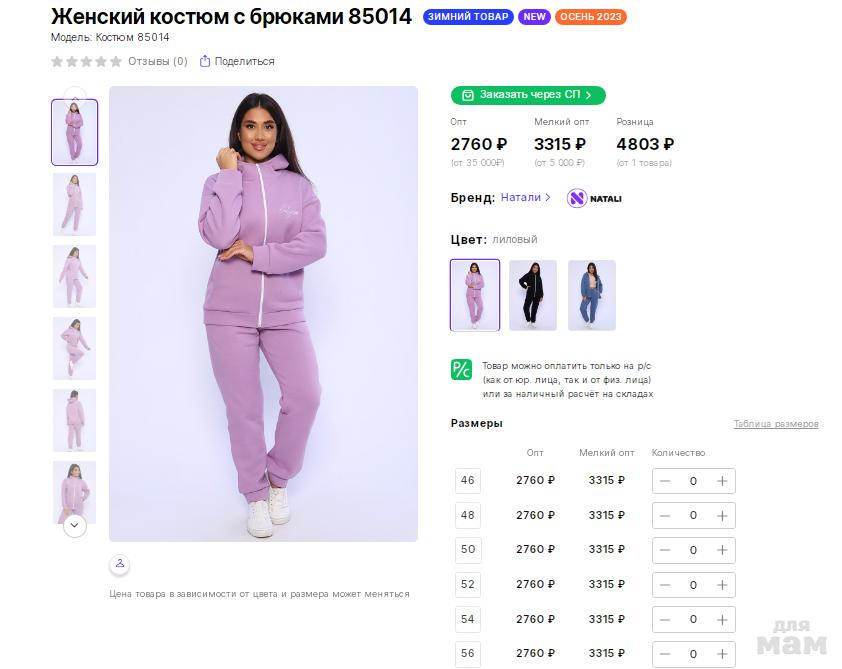Select the second product thumbnail in gallery
The height and width of the screenshot is (669, 842).
[x=74, y=204]
